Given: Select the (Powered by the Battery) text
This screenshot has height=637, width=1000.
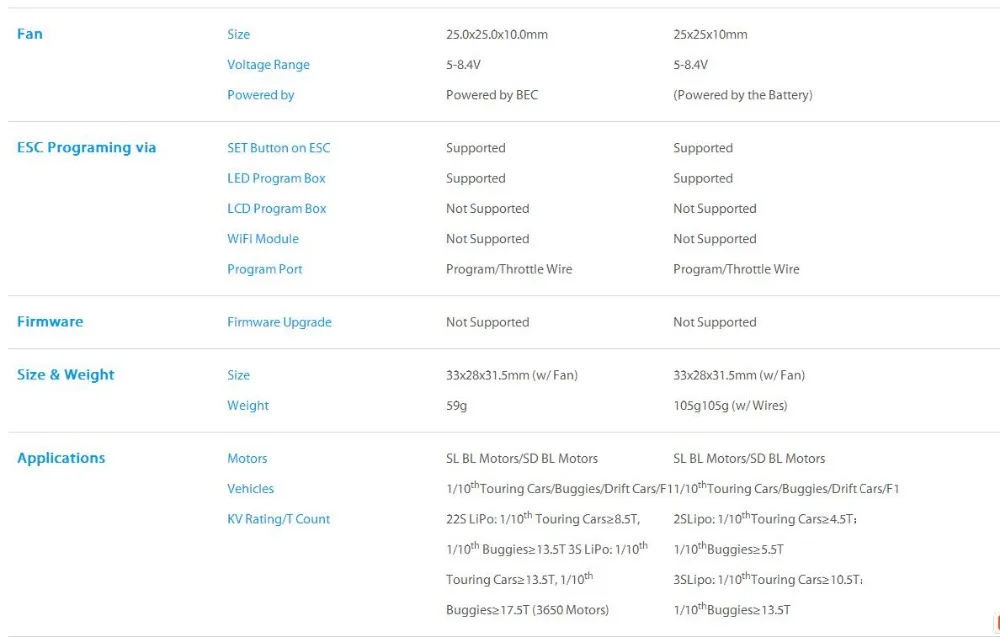Looking at the screenshot, I should (743, 95).
